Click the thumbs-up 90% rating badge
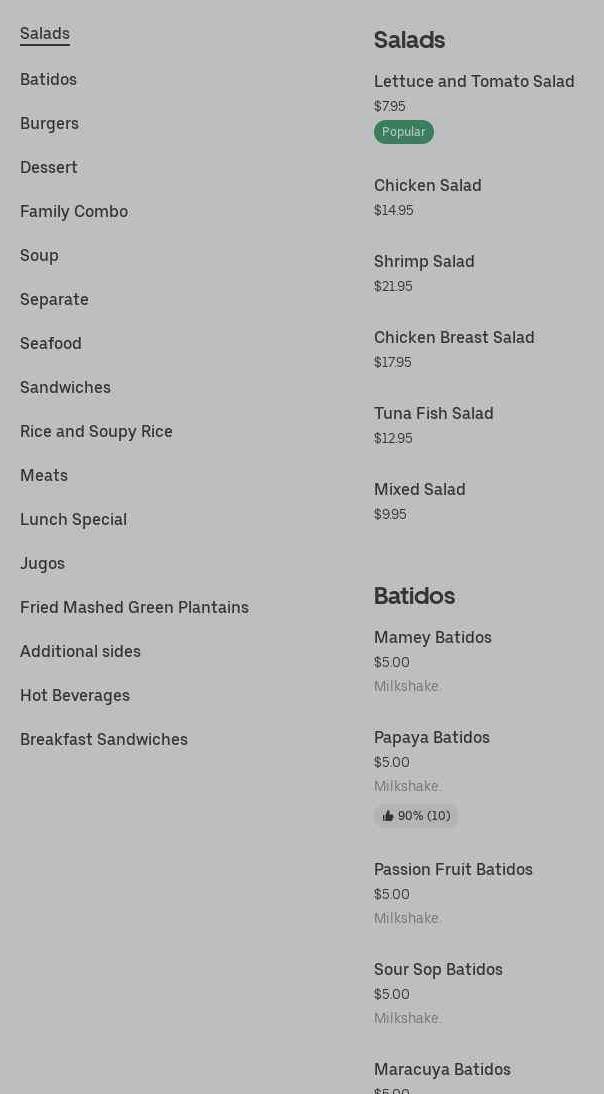This screenshot has height=1094, width=604. pos(416,816)
